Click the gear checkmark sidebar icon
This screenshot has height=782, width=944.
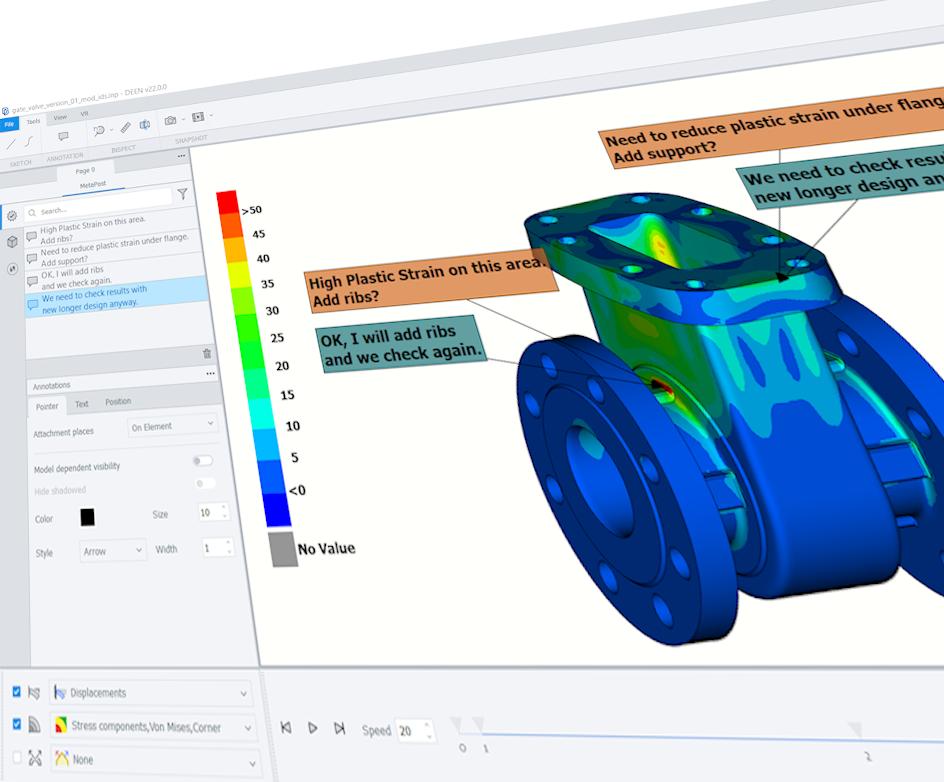tap(12, 216)
